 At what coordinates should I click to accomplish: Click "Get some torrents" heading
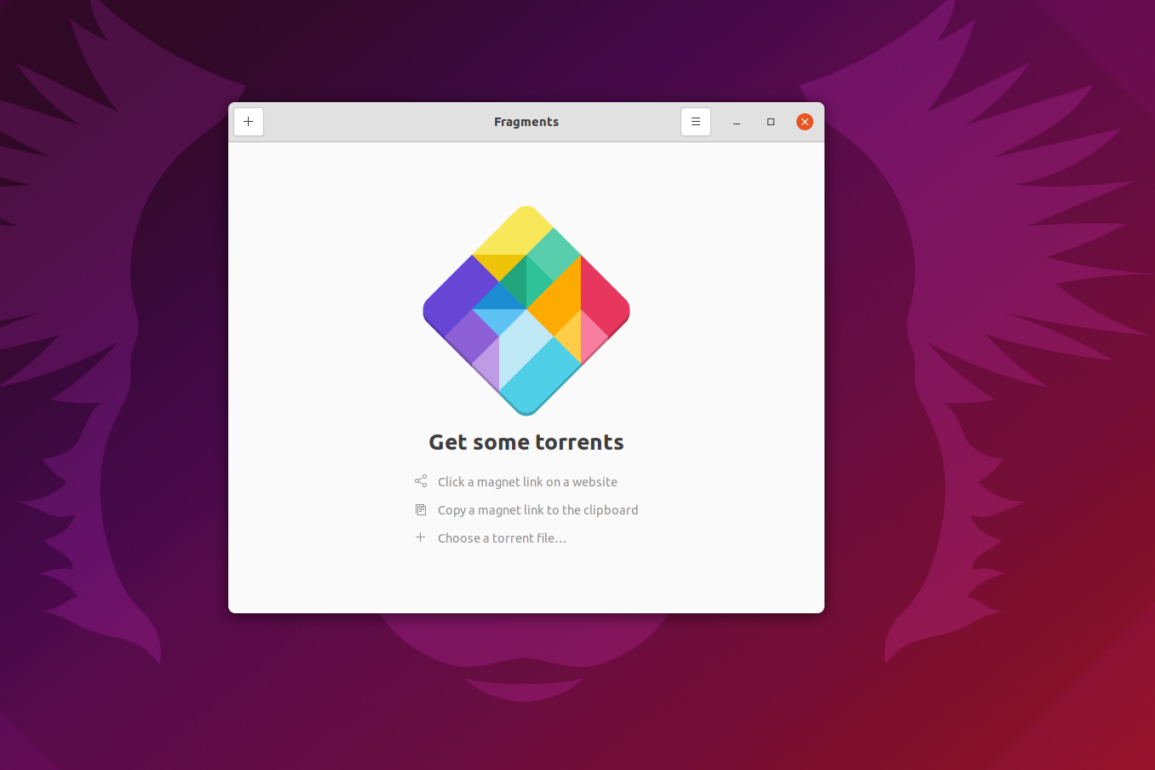click(x=526, y=442)
